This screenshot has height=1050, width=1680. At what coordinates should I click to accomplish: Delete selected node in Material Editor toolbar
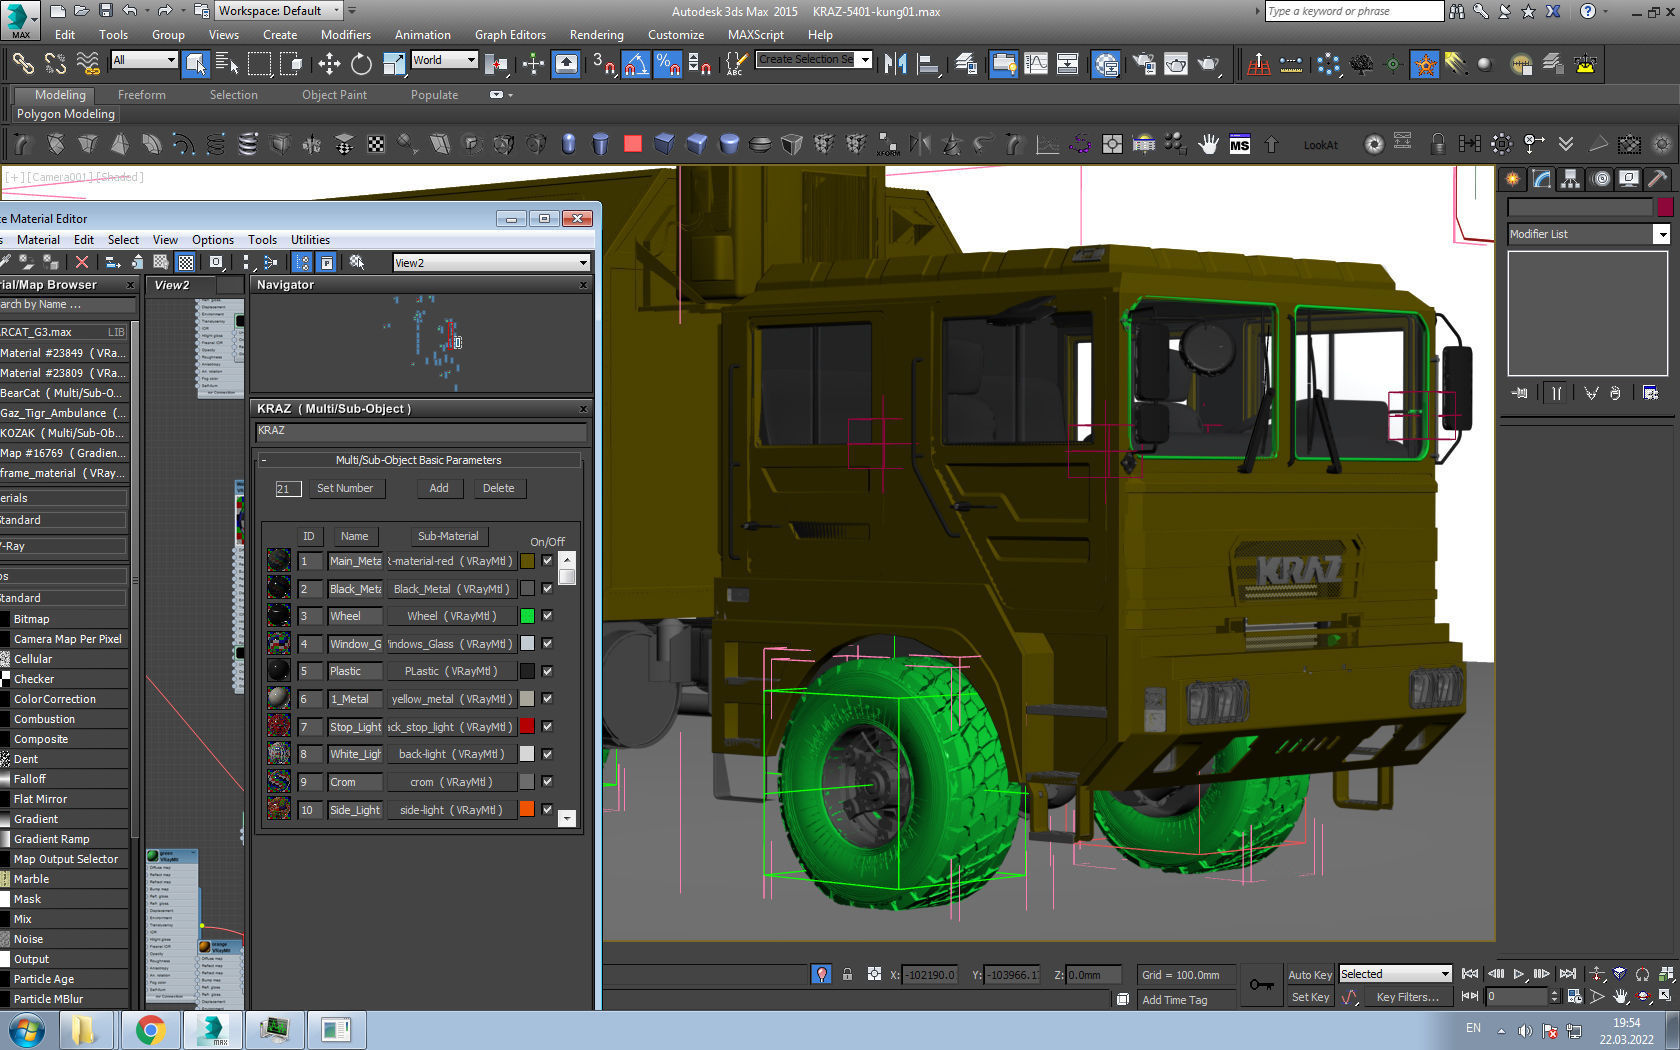[x=82, y=262]
